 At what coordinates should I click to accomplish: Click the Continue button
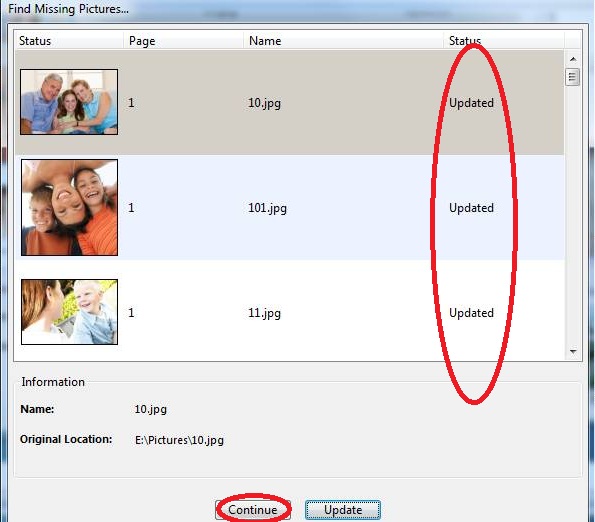pyautogui.click(x=253, y=509)
